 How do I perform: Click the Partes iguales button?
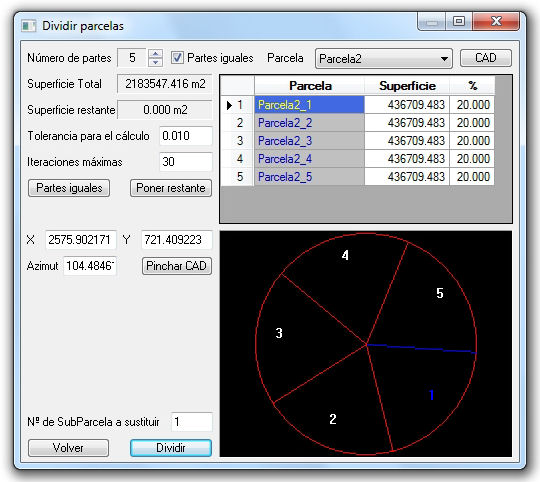(69, 188)
